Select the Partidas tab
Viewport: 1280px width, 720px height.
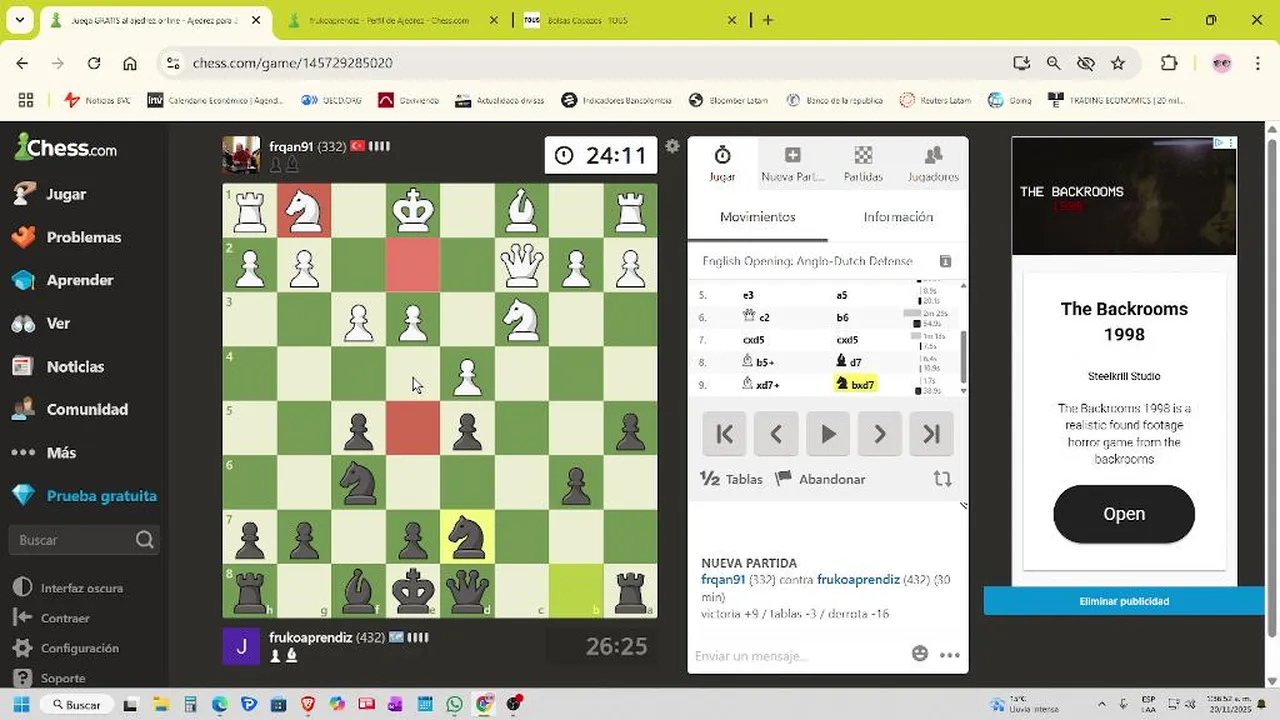tap(863, 162)
